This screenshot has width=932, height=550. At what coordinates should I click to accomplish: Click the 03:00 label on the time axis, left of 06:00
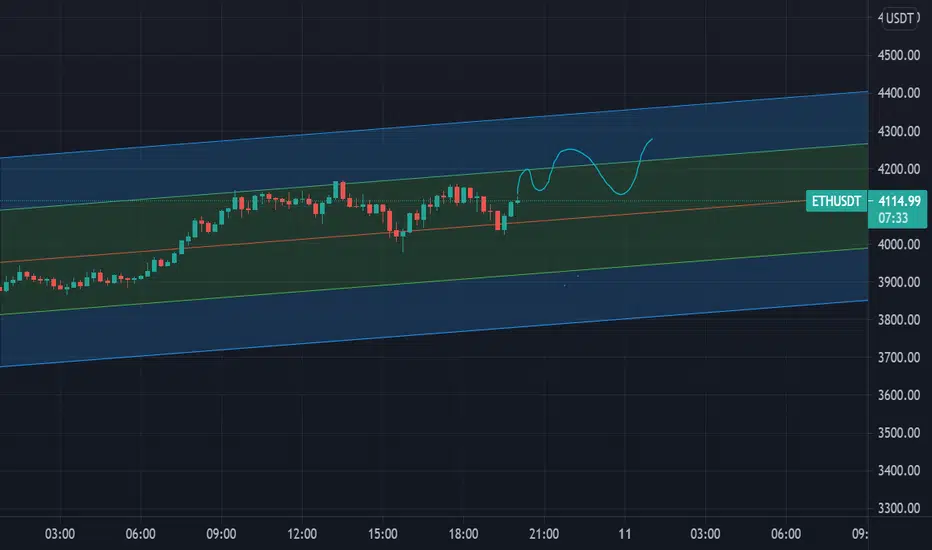(60, 534)
